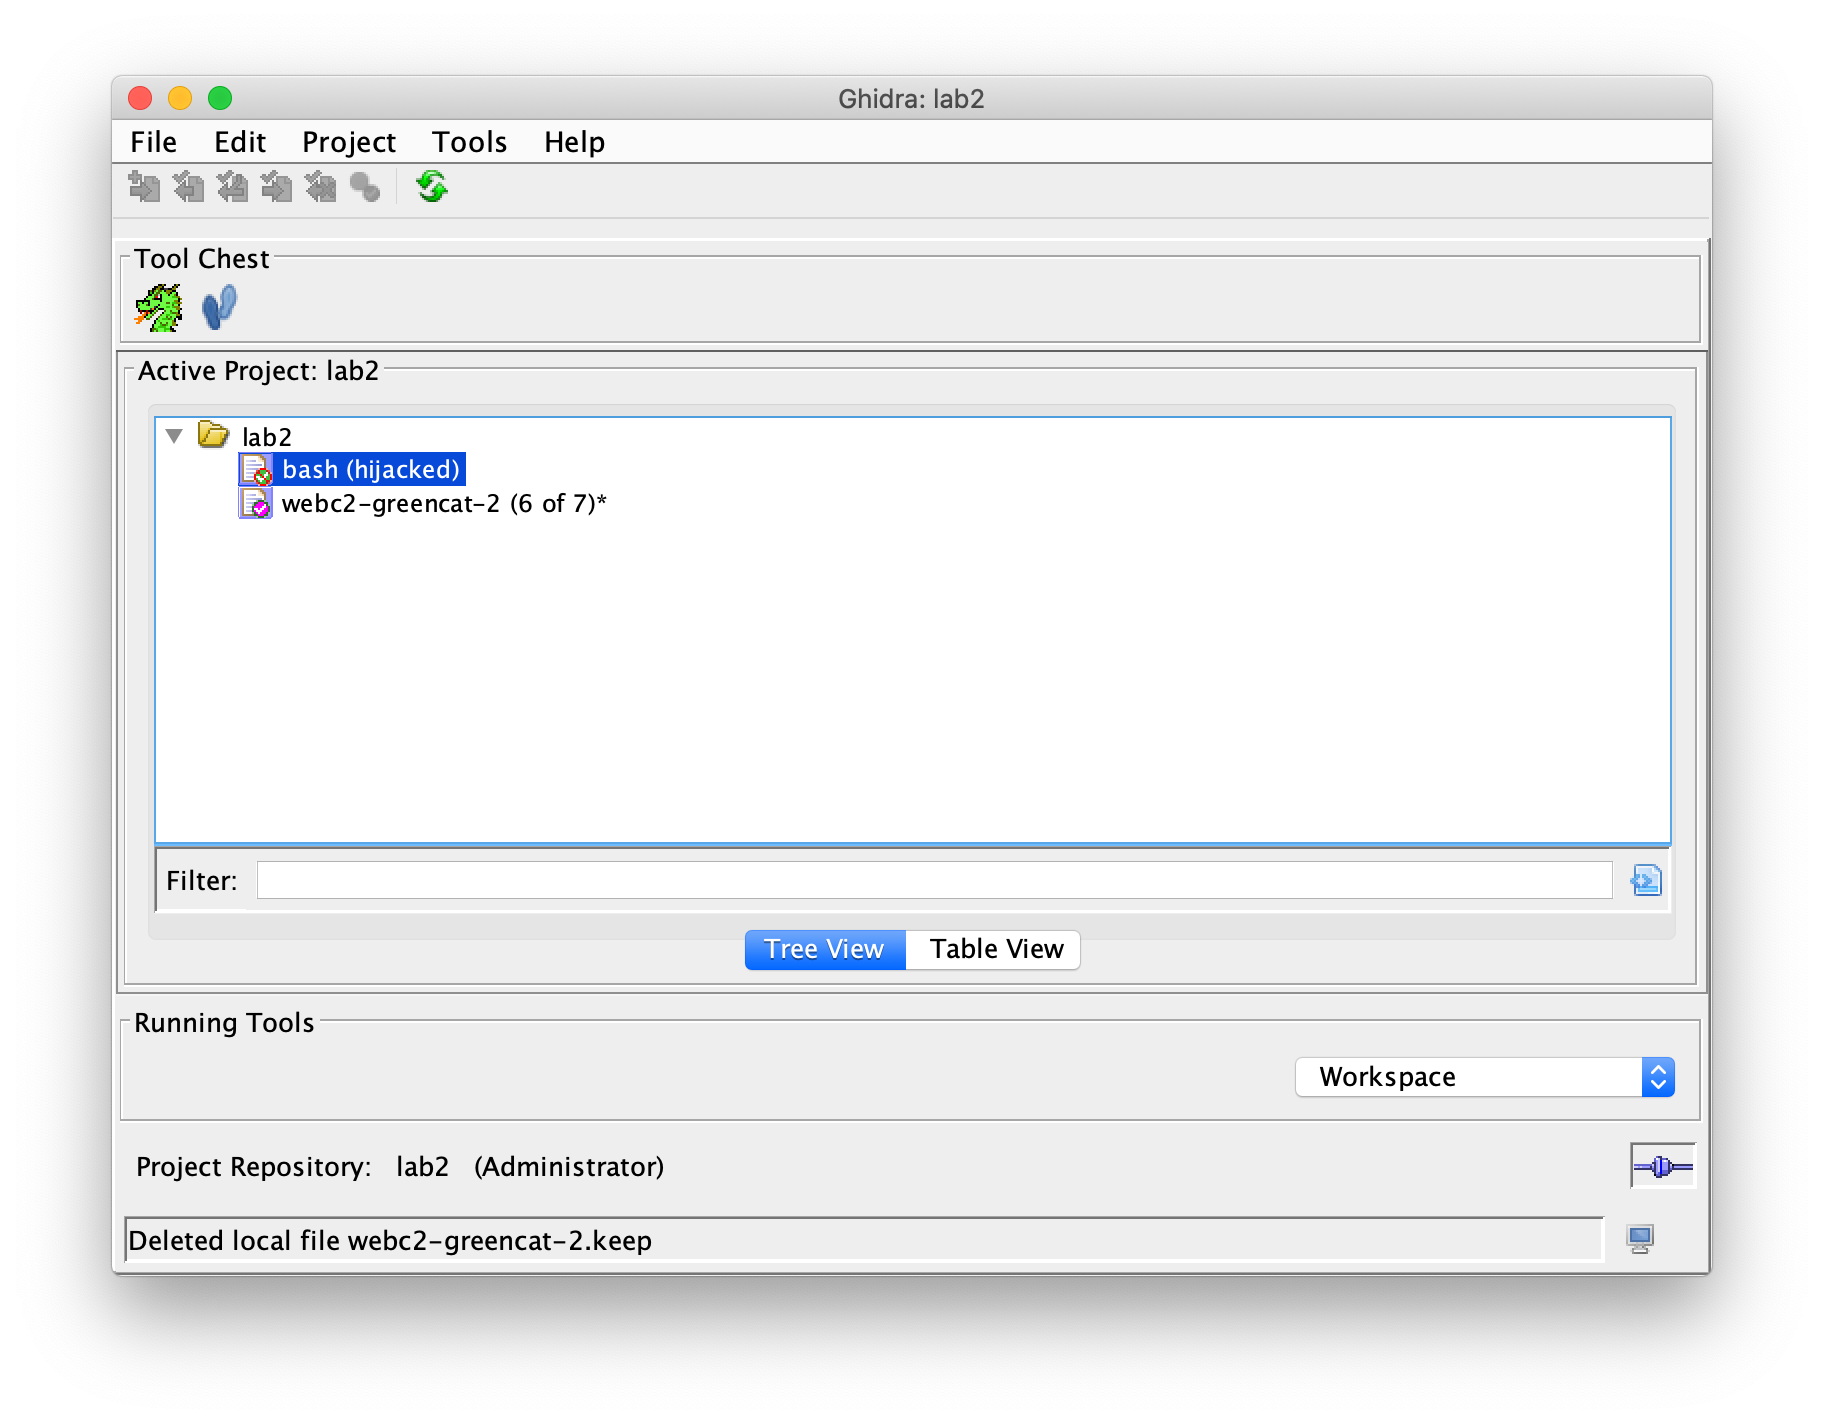Click the Update Checked Out File icon

(233, 187)
